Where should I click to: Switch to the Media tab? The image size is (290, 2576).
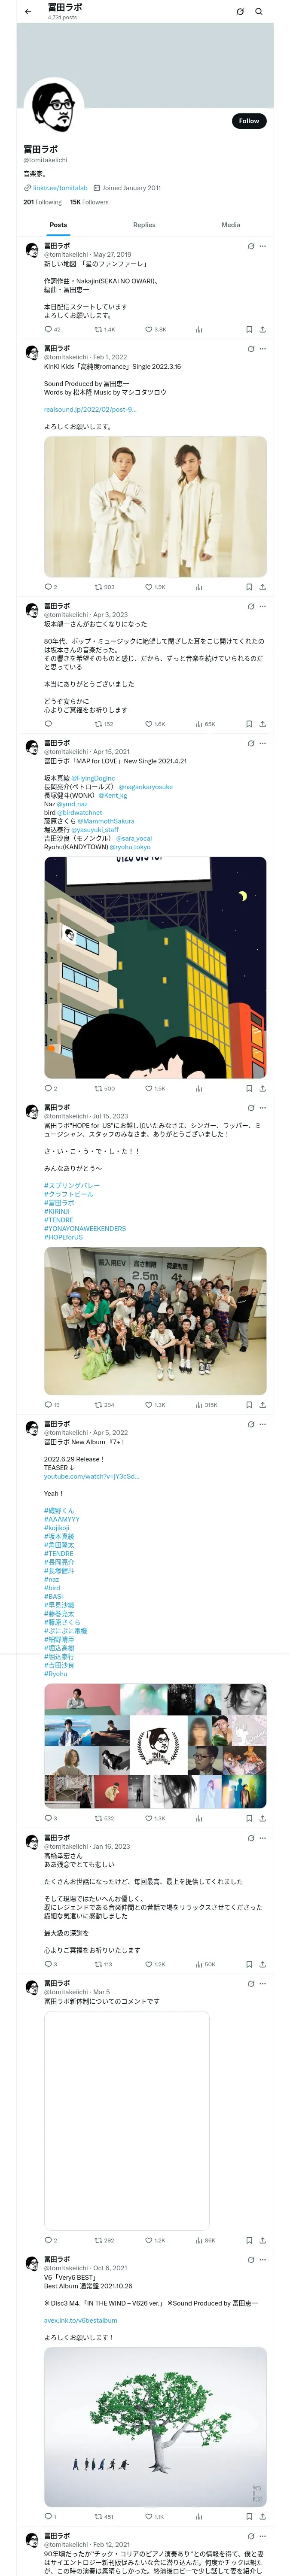[x=231, y=225]
